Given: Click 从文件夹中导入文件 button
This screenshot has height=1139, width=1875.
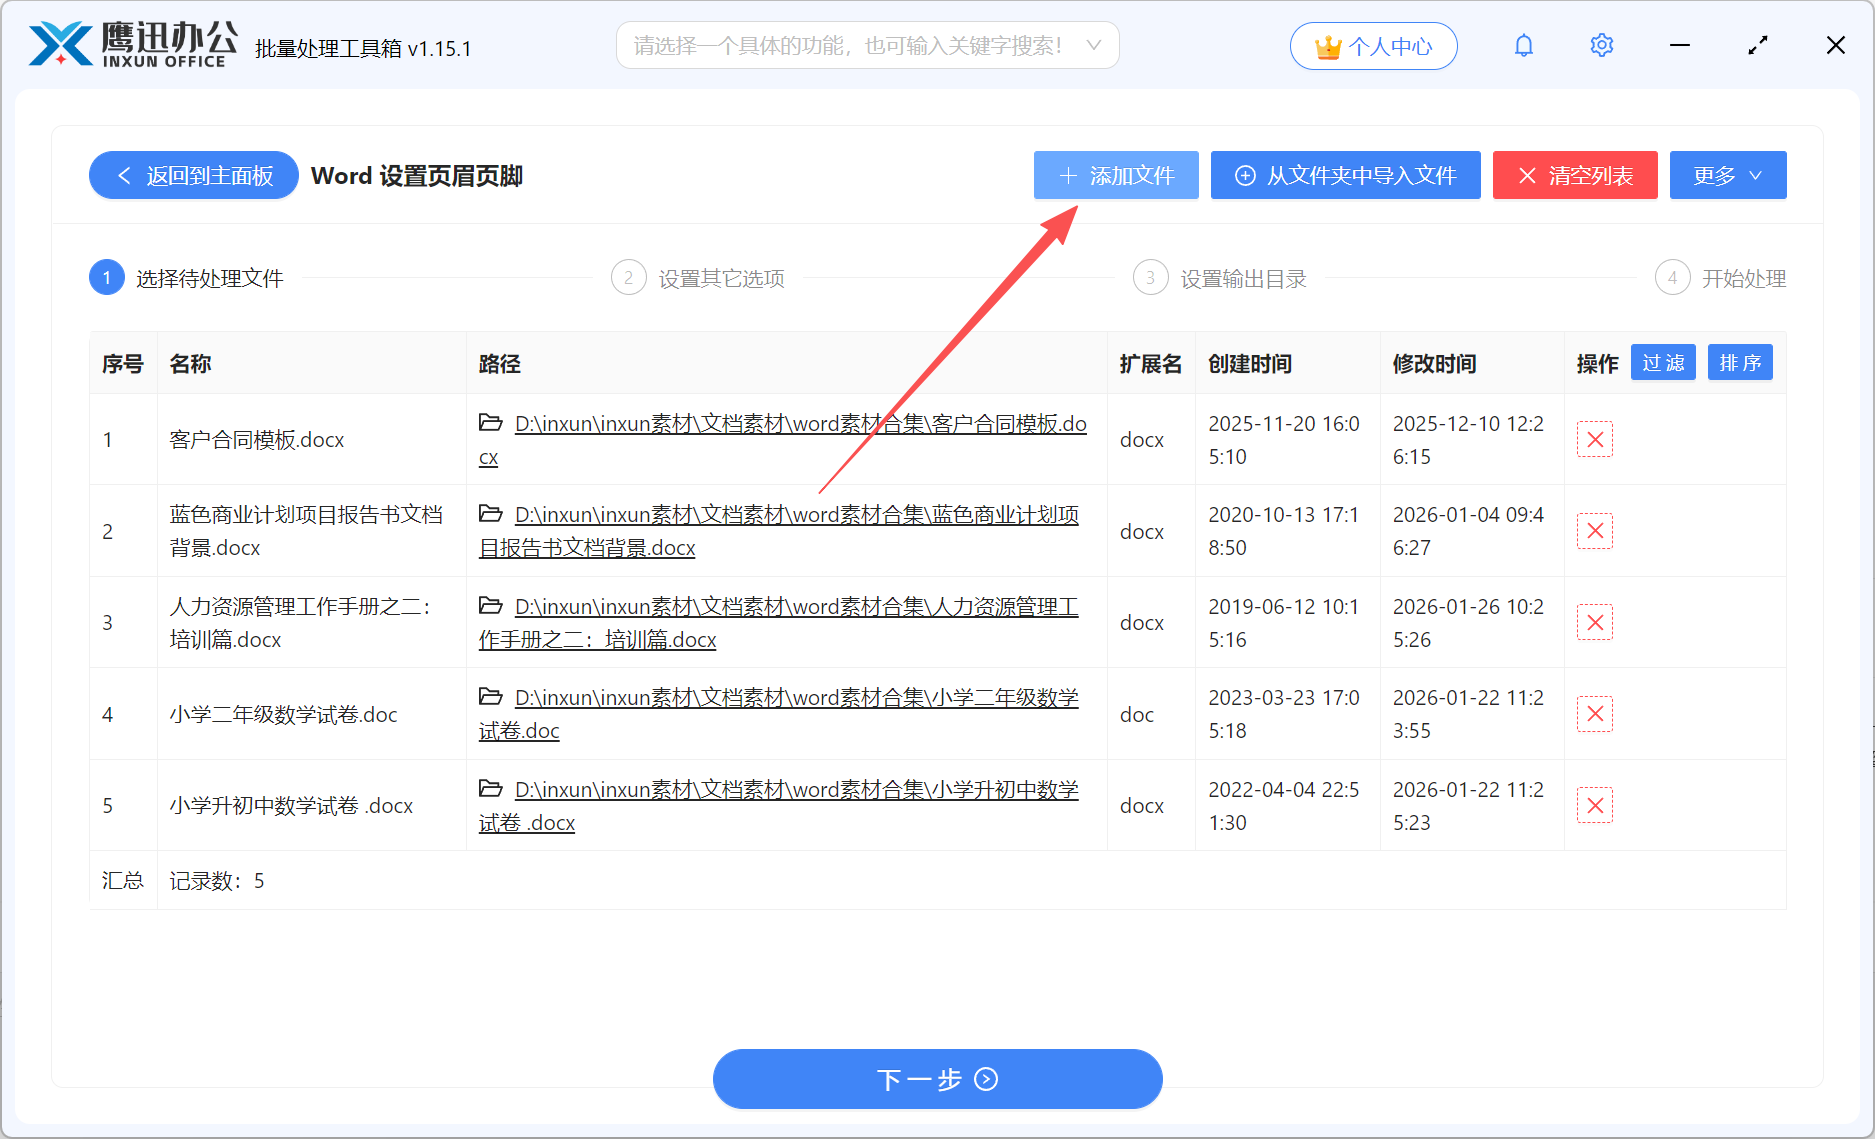Looking at the screenshot, I should pos(1345,175).
